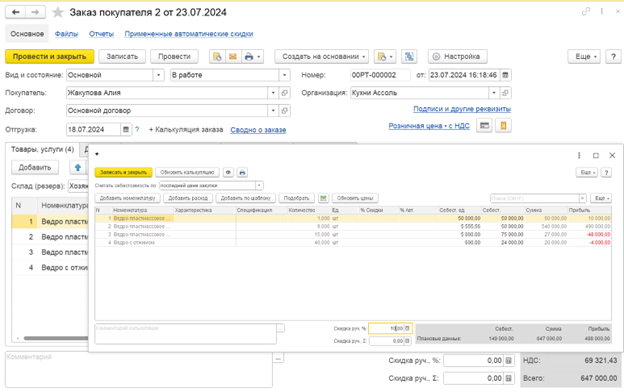Viewport: 624px width, 392px height.
Task: Switch to Основное tab
Action: 27,34
